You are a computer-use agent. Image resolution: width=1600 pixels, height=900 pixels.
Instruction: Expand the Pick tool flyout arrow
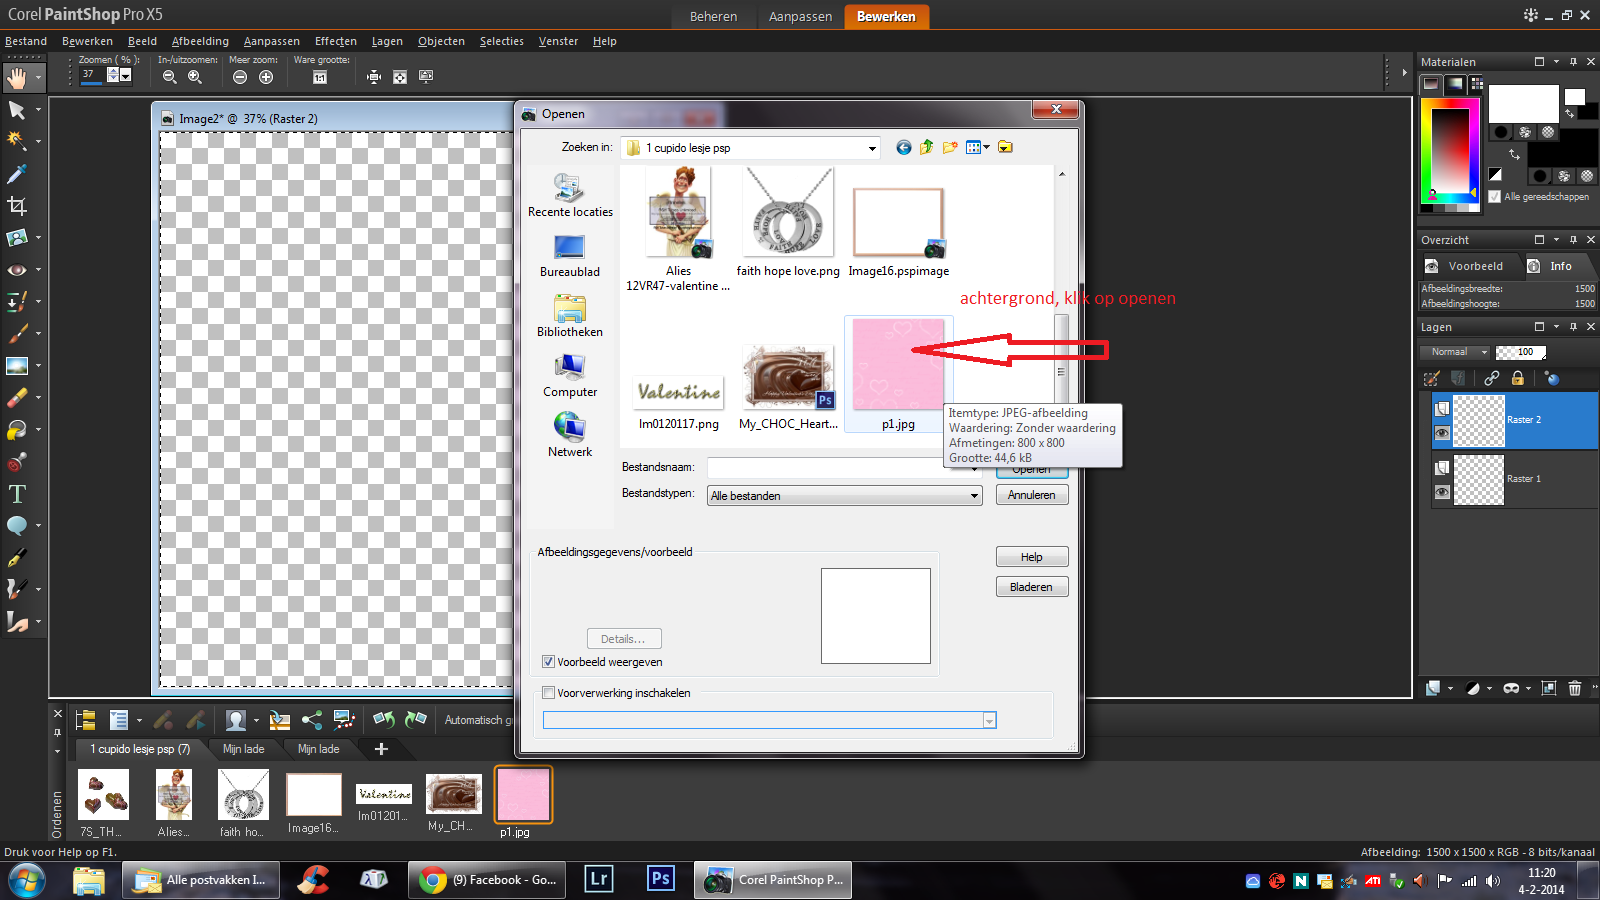38,110
